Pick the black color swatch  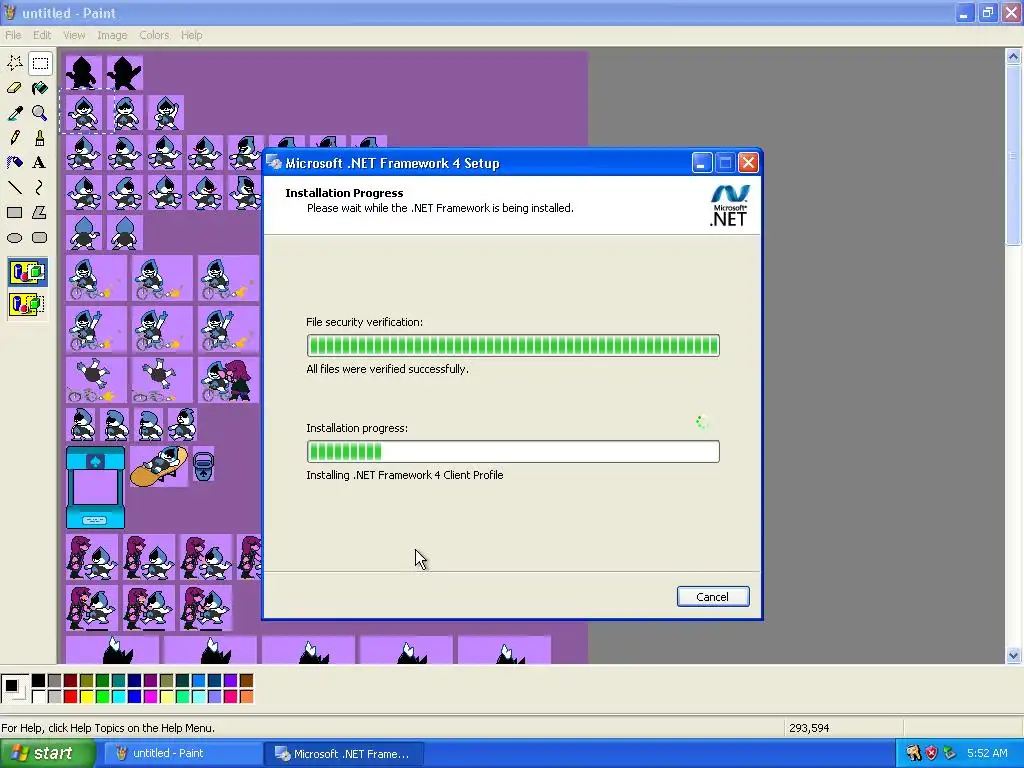click(39, 680)
